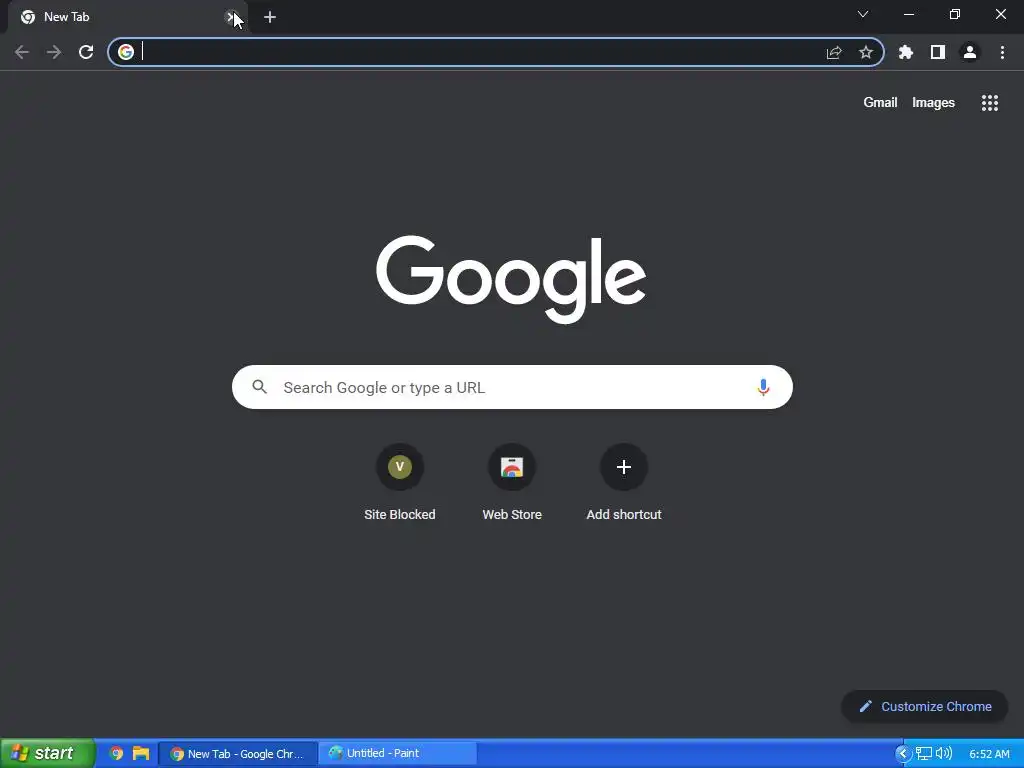Open a new tab with the plus button
The height and width of the screenshot is (768, 1024).
[x=270, y=18]
